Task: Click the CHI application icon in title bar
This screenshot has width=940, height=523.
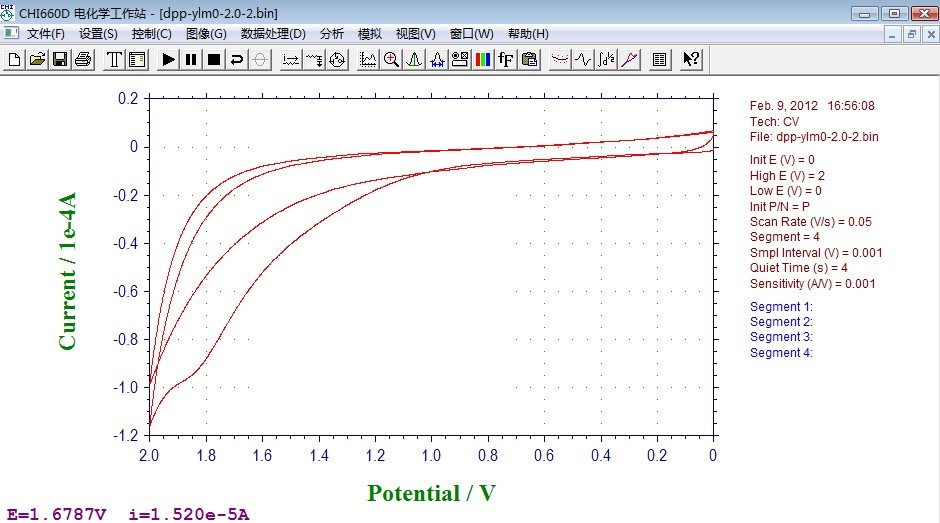Action: point(8,13)
